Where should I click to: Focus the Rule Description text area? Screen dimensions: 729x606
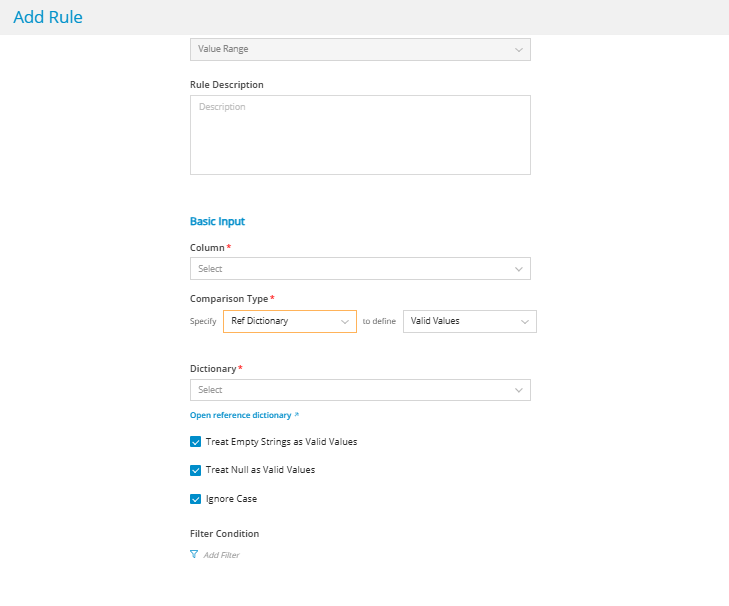[360, 135]
